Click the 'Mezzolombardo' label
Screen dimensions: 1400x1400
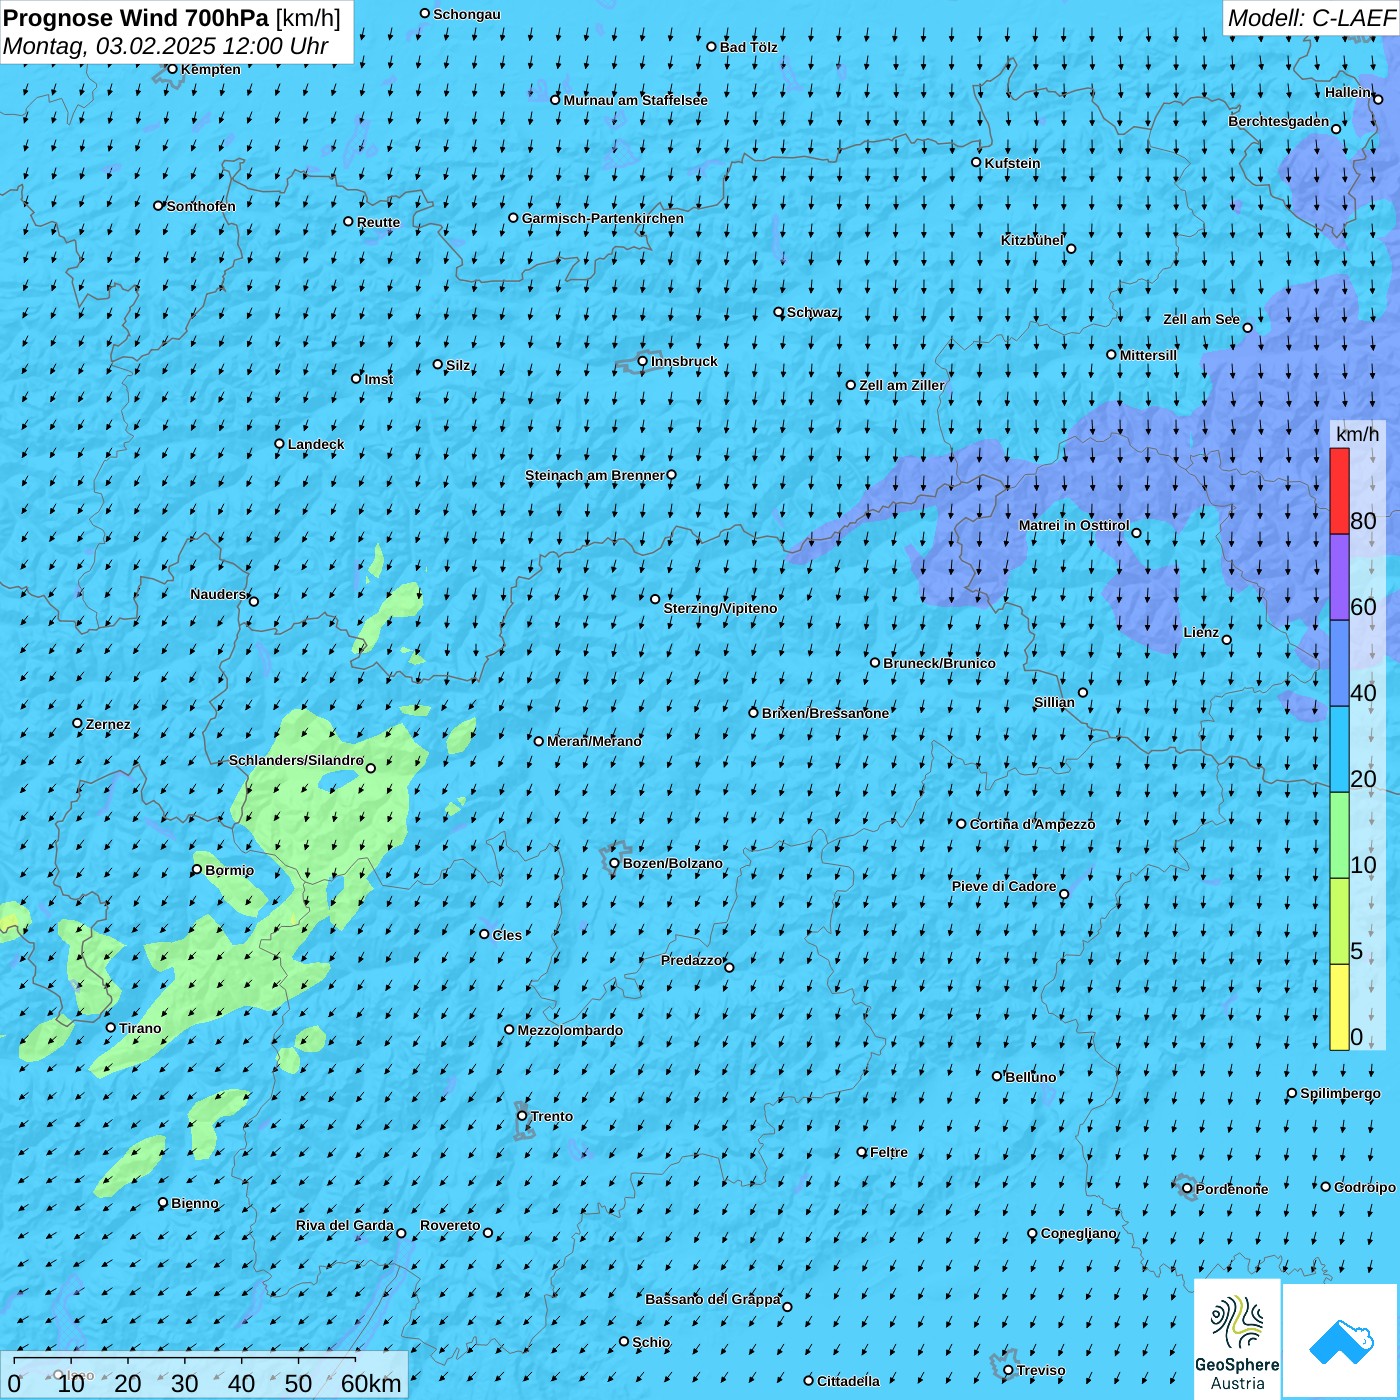570,1030
